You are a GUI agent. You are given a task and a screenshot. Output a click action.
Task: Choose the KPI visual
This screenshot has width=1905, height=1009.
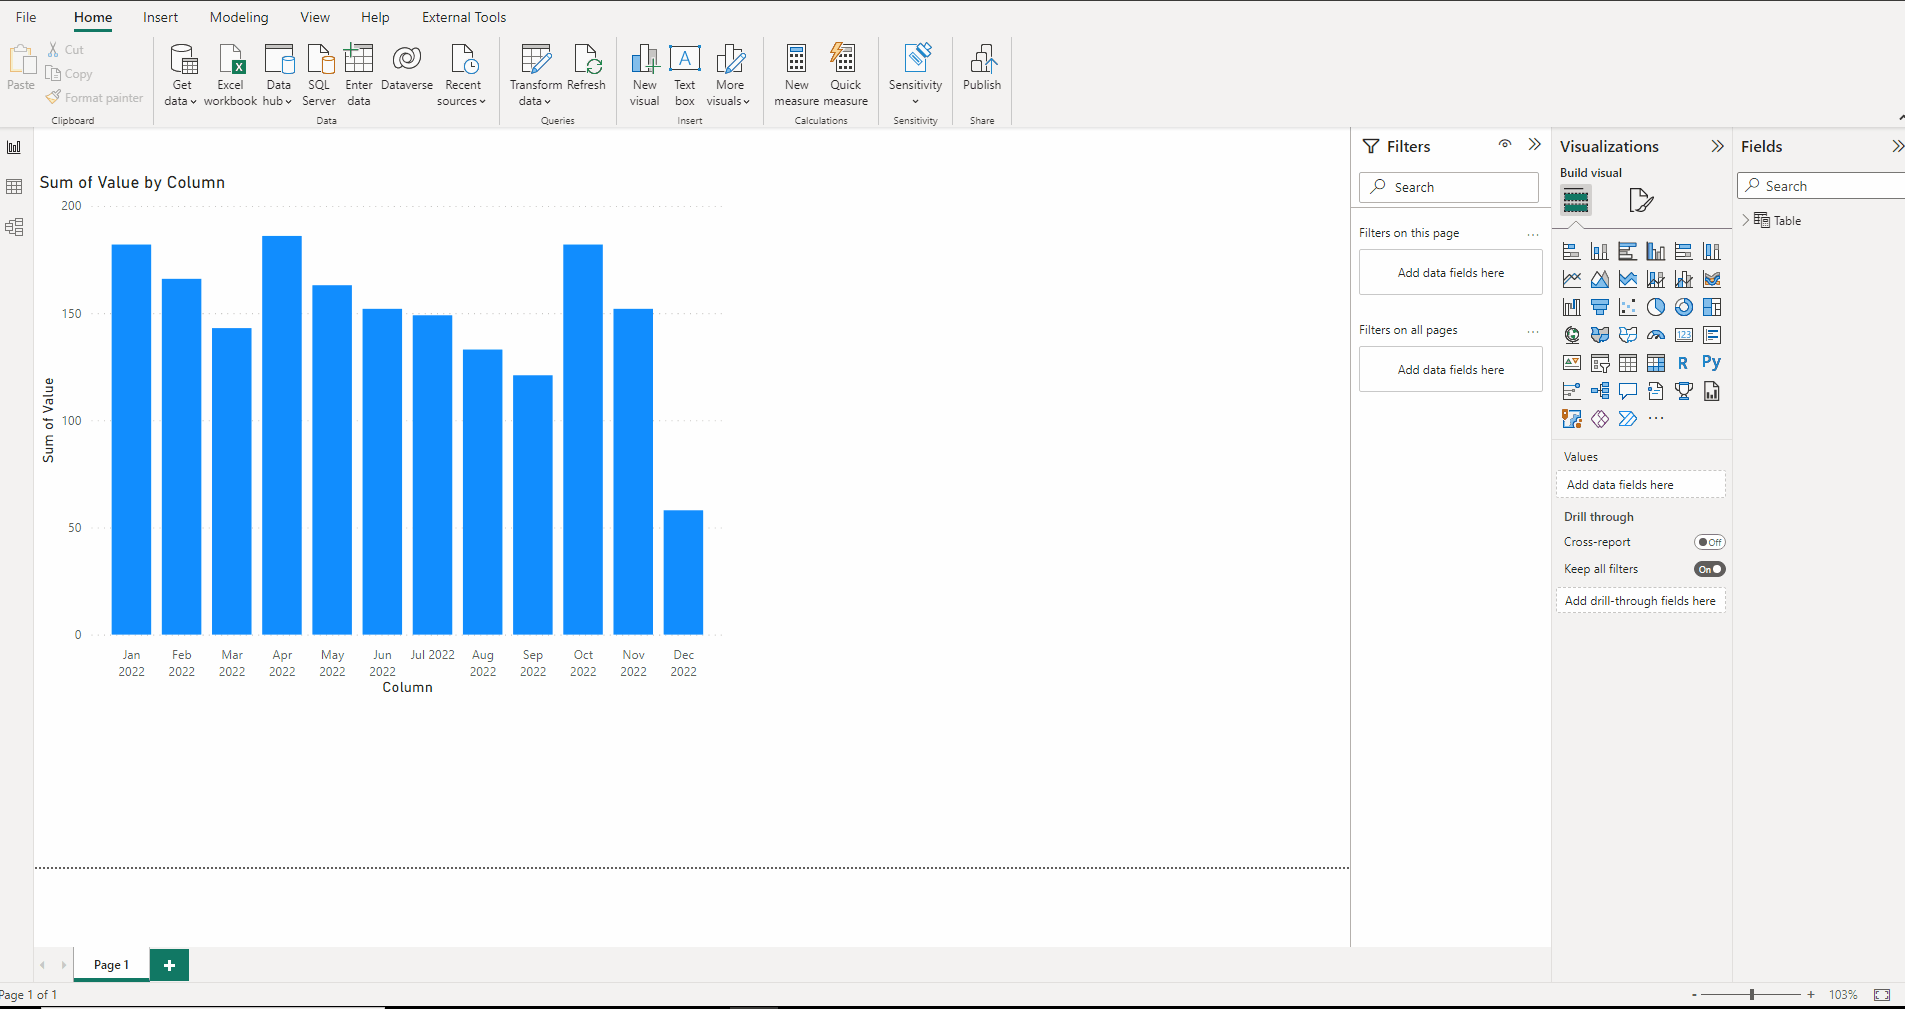pos(1572,363)
